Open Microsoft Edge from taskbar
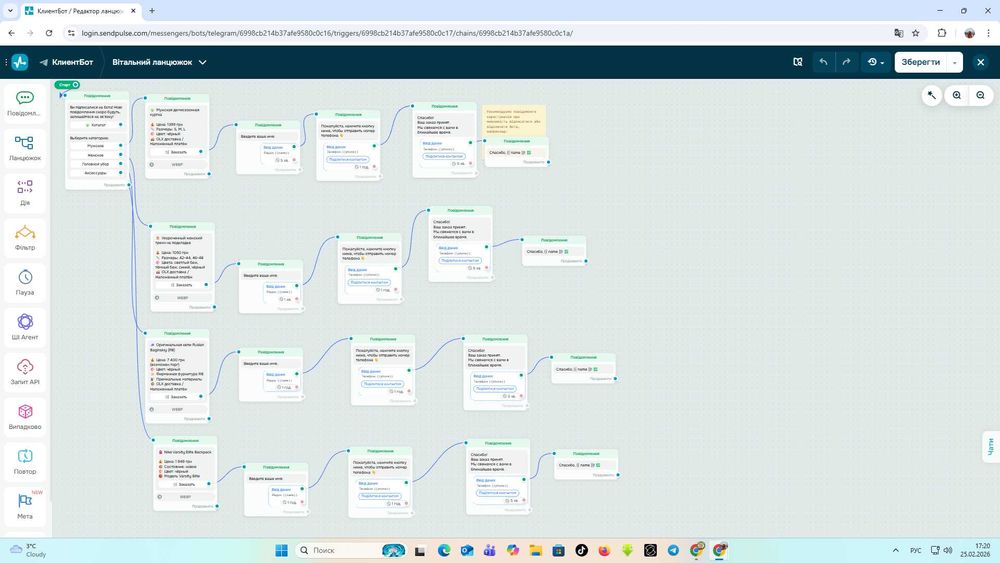The image size is (1000, 563). tap(444, 550)
